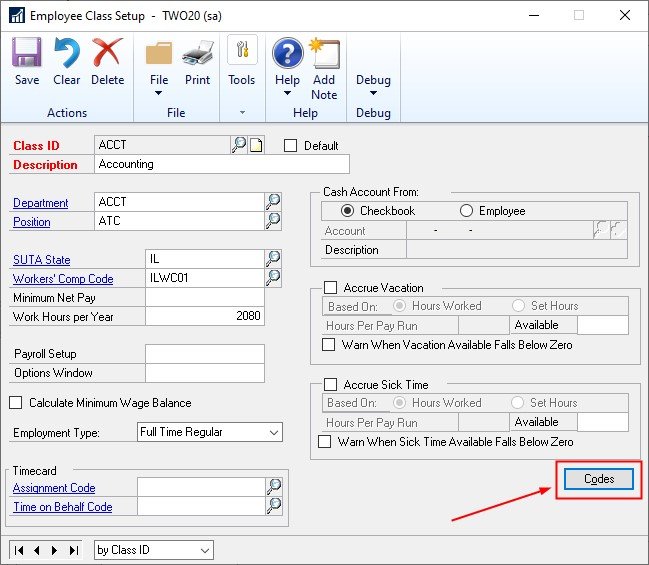Open the by Class ID sort dropdown
The image size is (649, 565).
tap(204, 551)
